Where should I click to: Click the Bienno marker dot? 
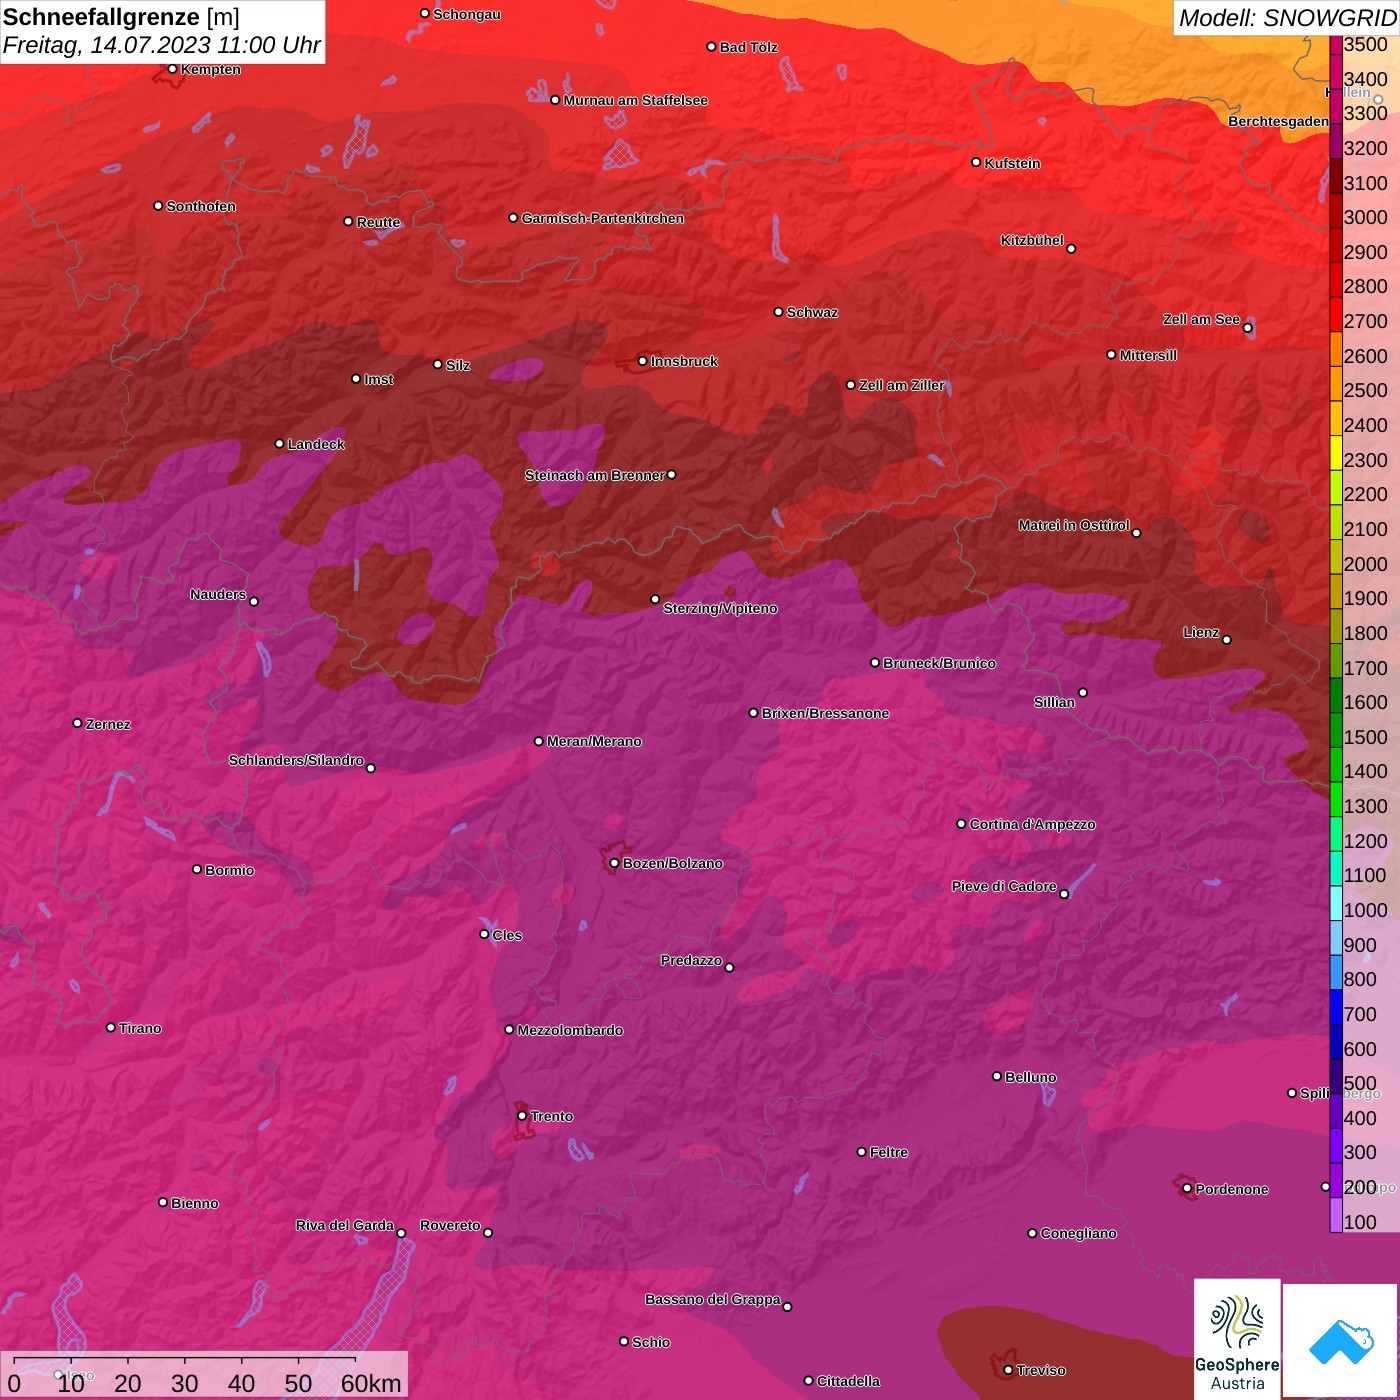[163, 1202]
